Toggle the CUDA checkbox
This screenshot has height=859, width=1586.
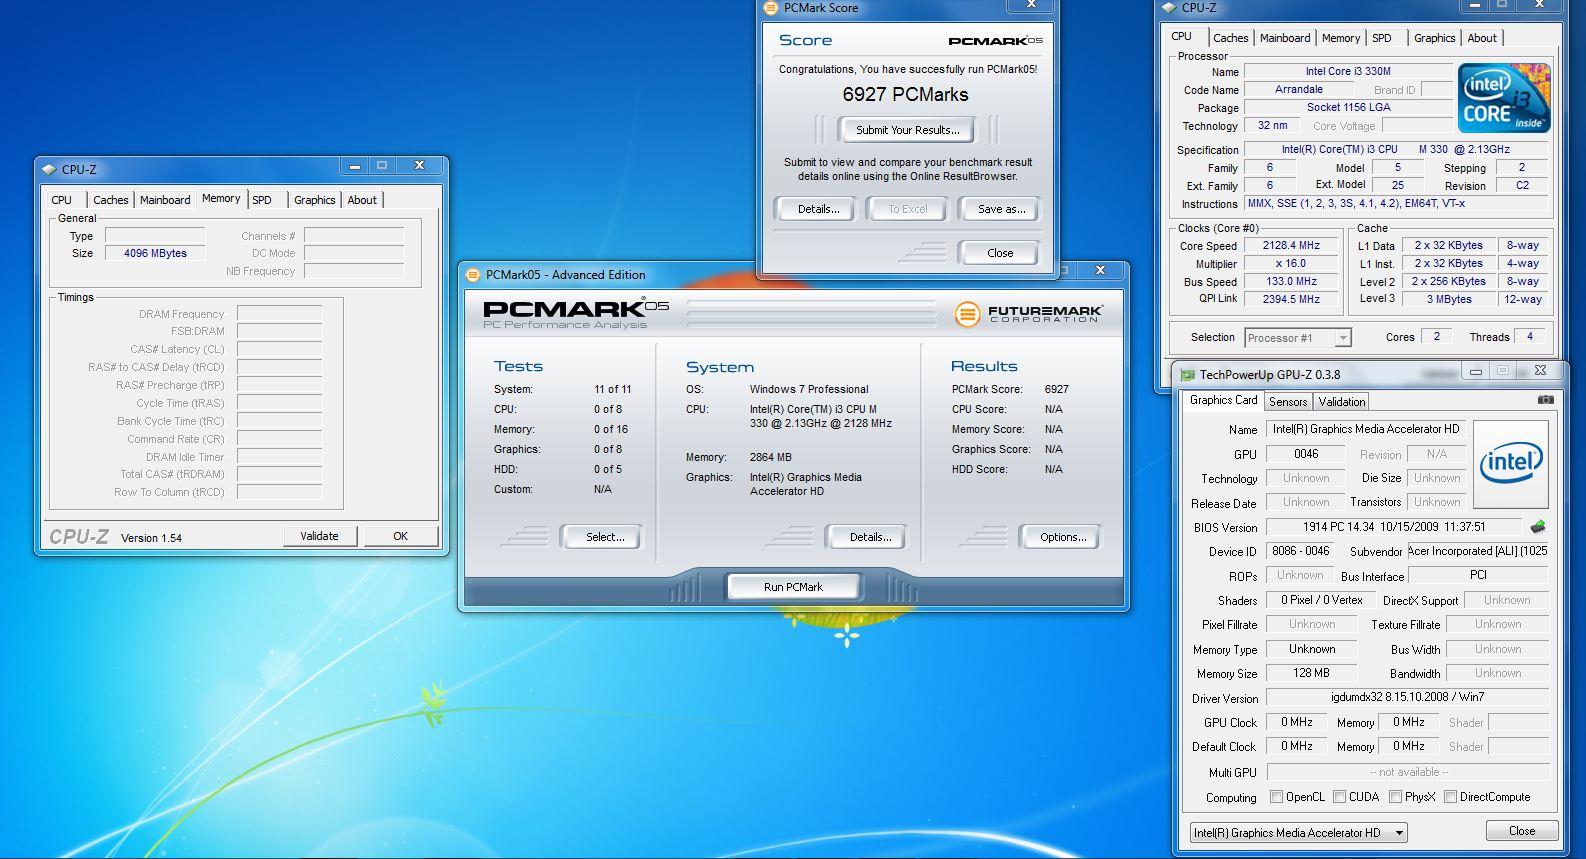pos(1339,797)
